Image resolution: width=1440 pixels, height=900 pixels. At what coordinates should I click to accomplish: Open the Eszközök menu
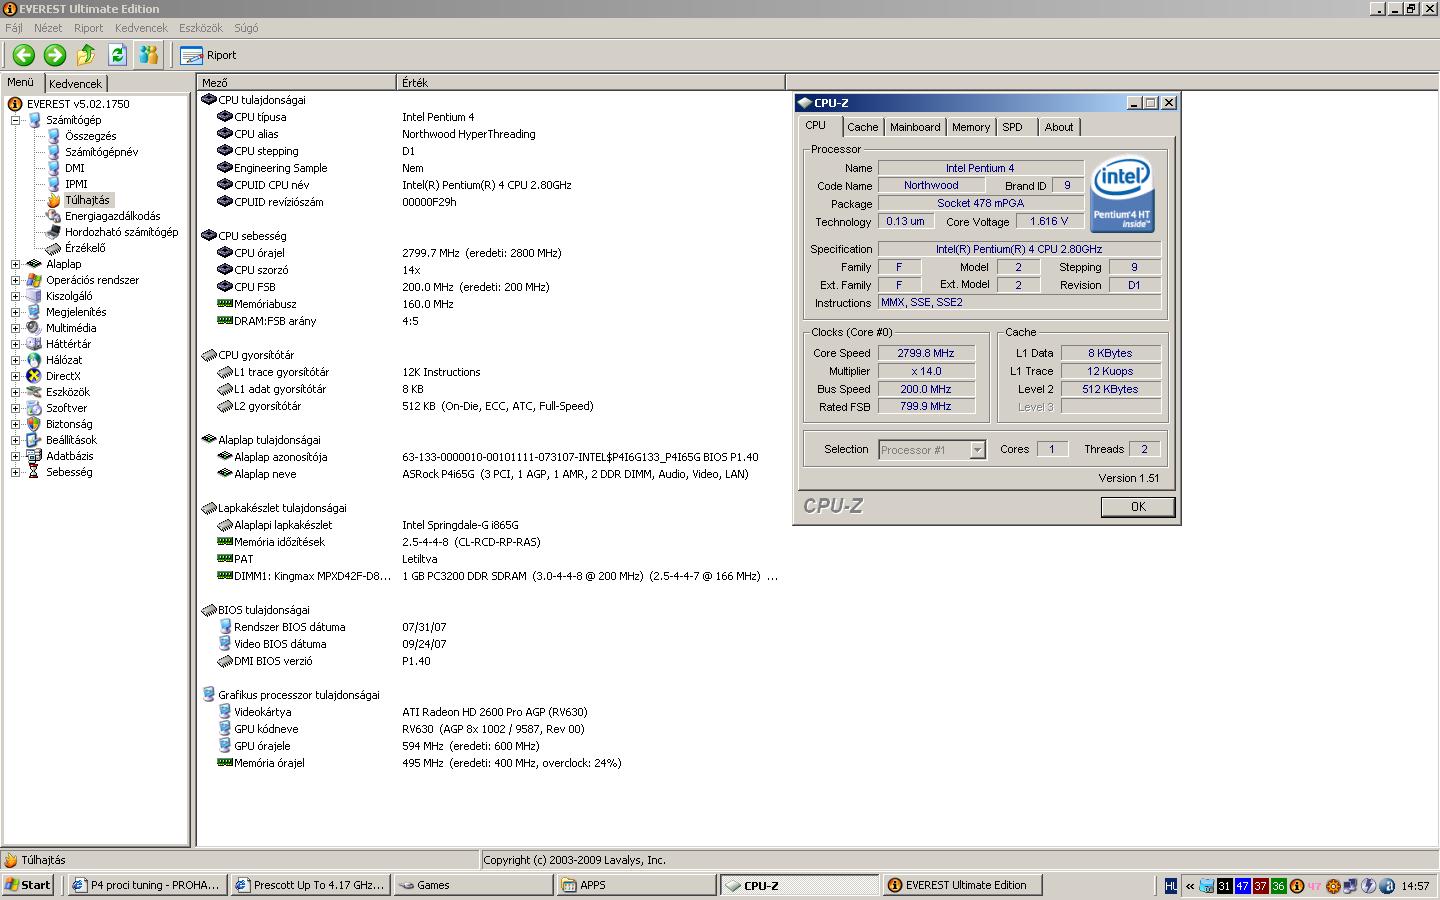(x=201, y=28)
